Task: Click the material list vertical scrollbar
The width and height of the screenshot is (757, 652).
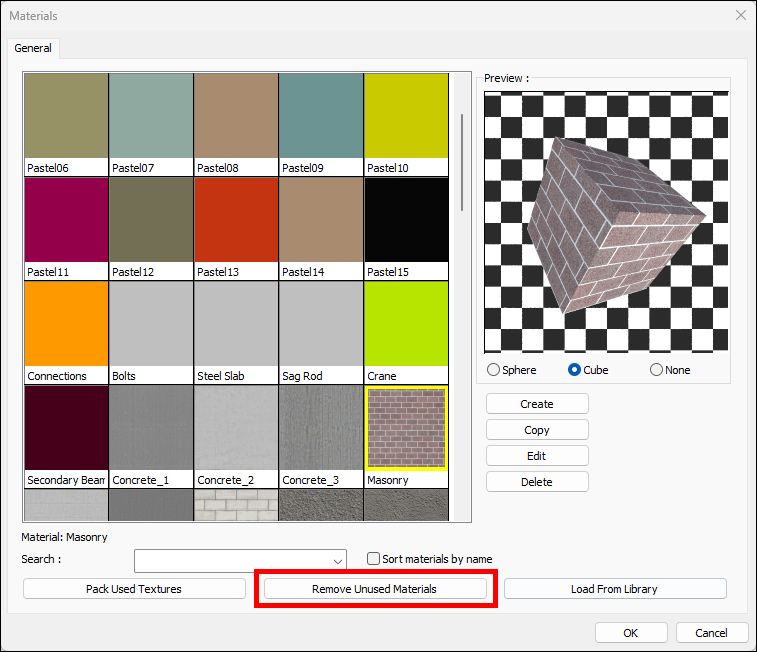Action: click(462, 160)
